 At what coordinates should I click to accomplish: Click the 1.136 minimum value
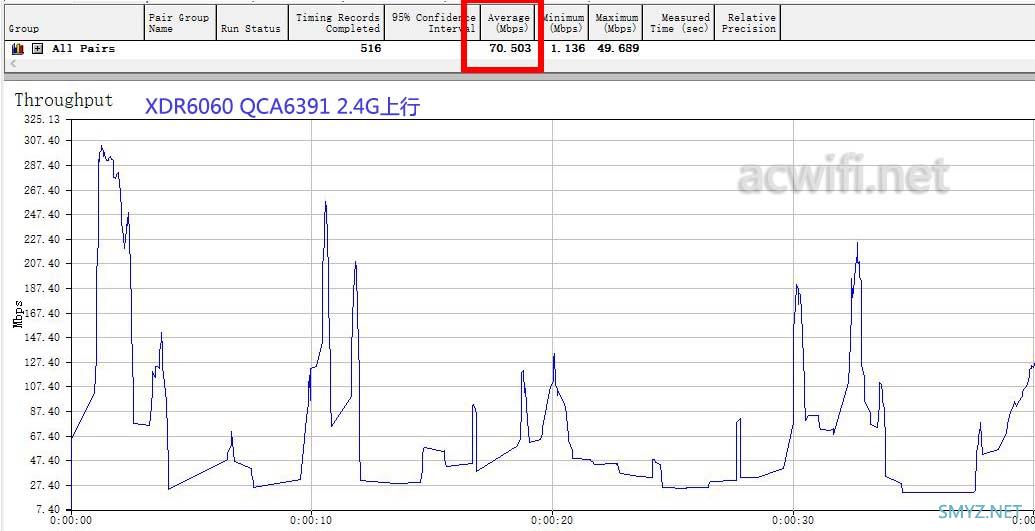click(x=568, y=49)
